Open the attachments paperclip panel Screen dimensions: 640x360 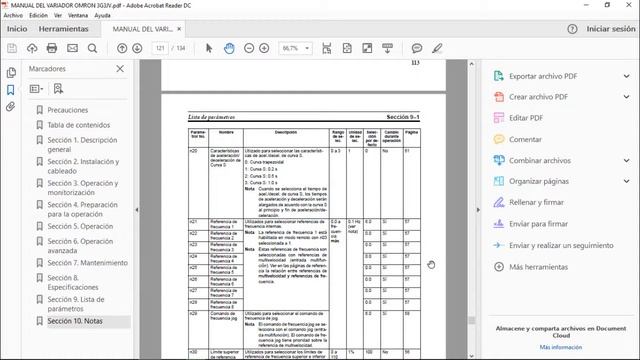pyautogui.click(x=11, y=107)
